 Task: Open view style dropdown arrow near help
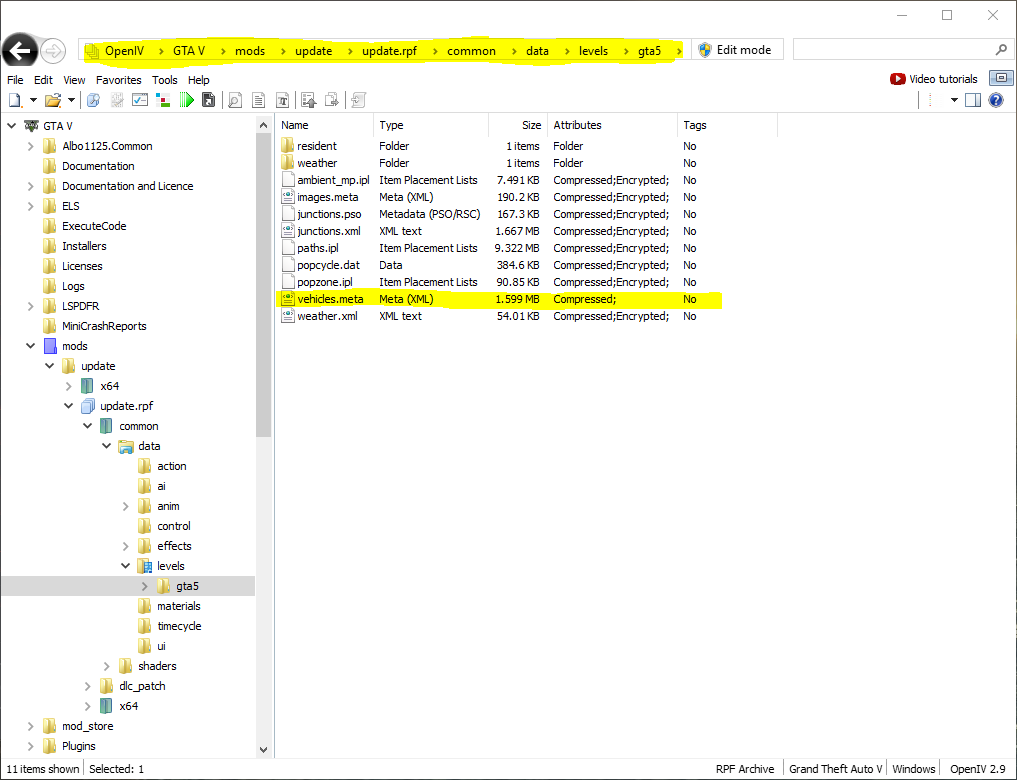click(954, 100)
